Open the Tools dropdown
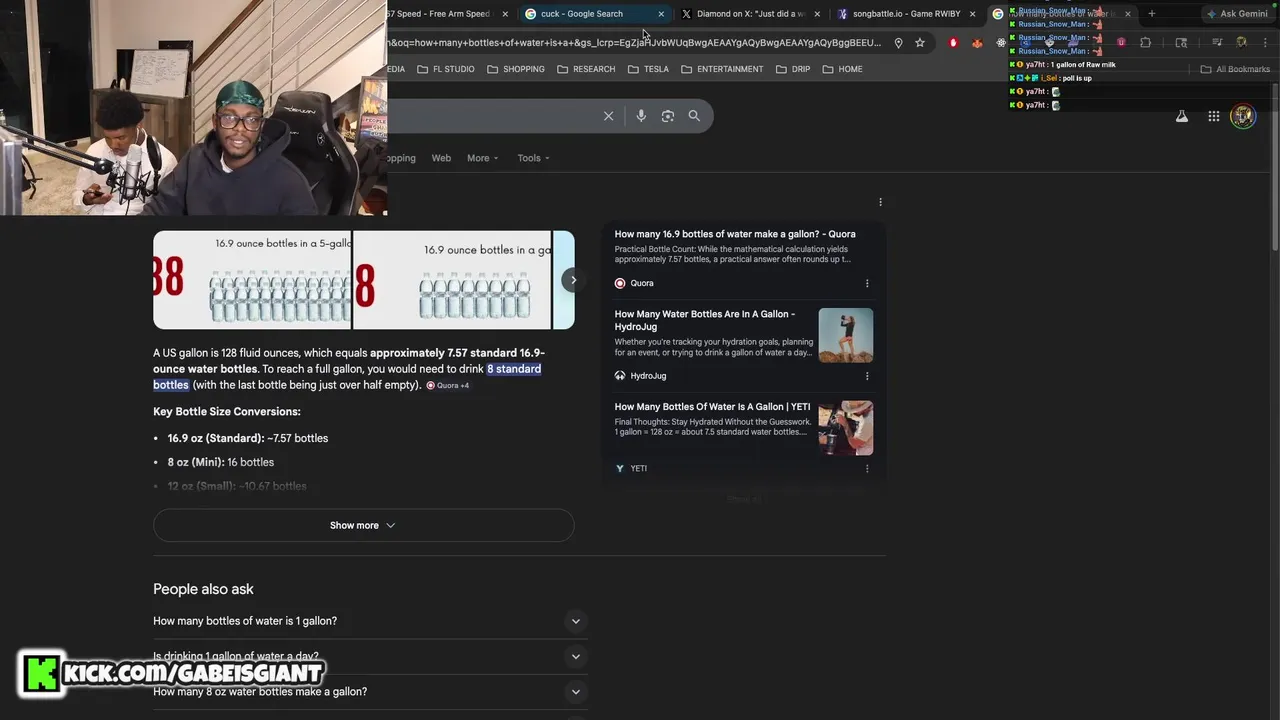The image size is (1280, 720). coord(534,158)
